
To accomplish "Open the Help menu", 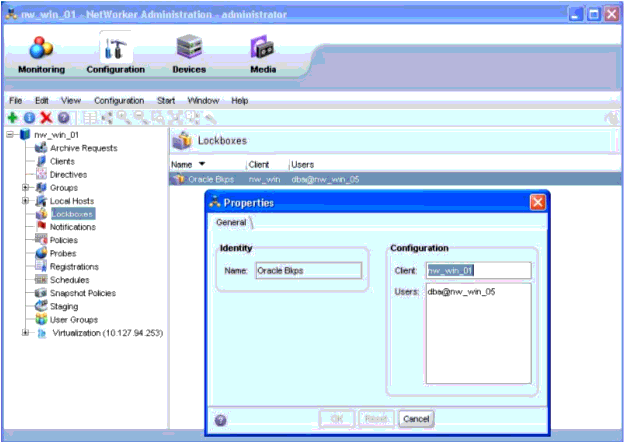I will [x=240, y=101].
